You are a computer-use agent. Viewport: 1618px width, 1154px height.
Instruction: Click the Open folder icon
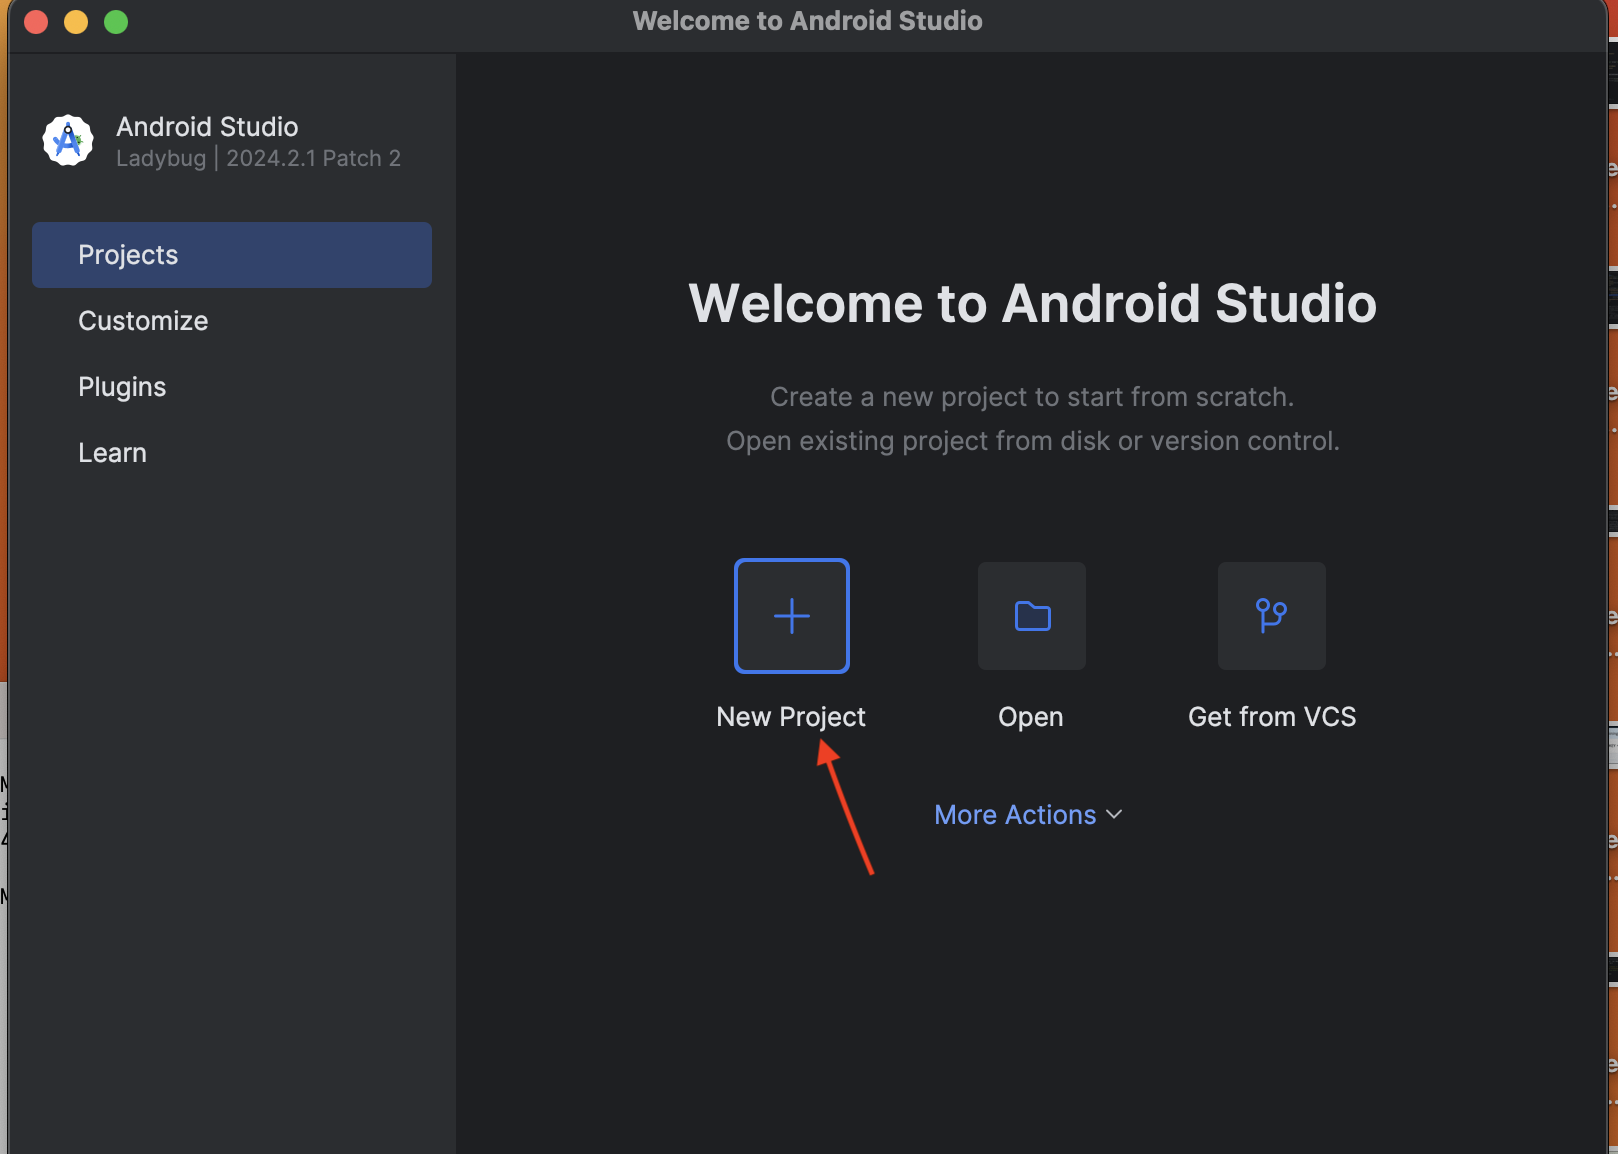[x=1032, y=616]
